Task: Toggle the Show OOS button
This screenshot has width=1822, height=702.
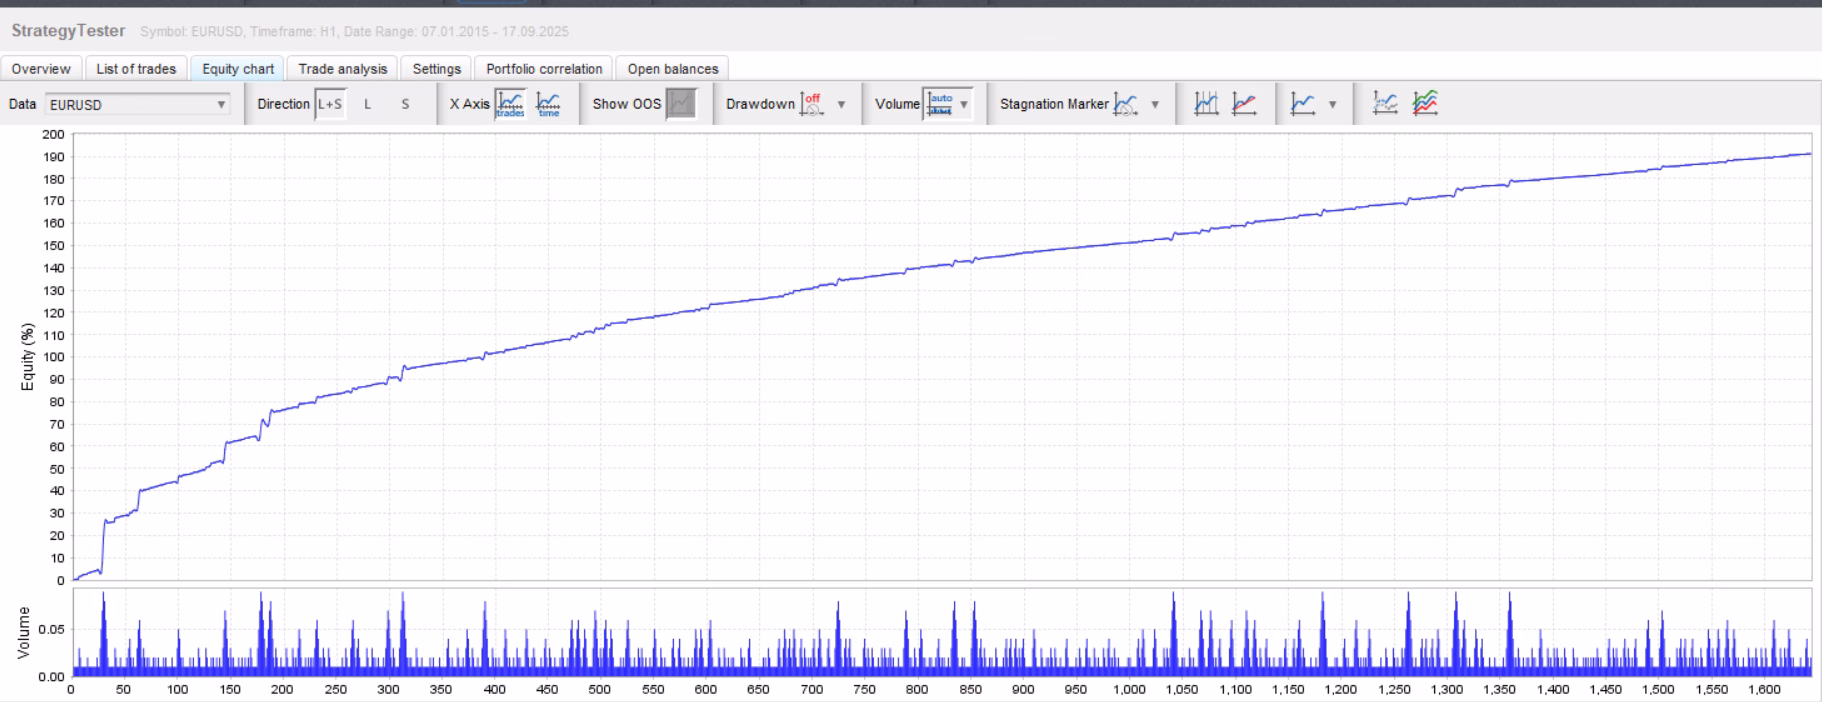Action: tap(681, 104)
